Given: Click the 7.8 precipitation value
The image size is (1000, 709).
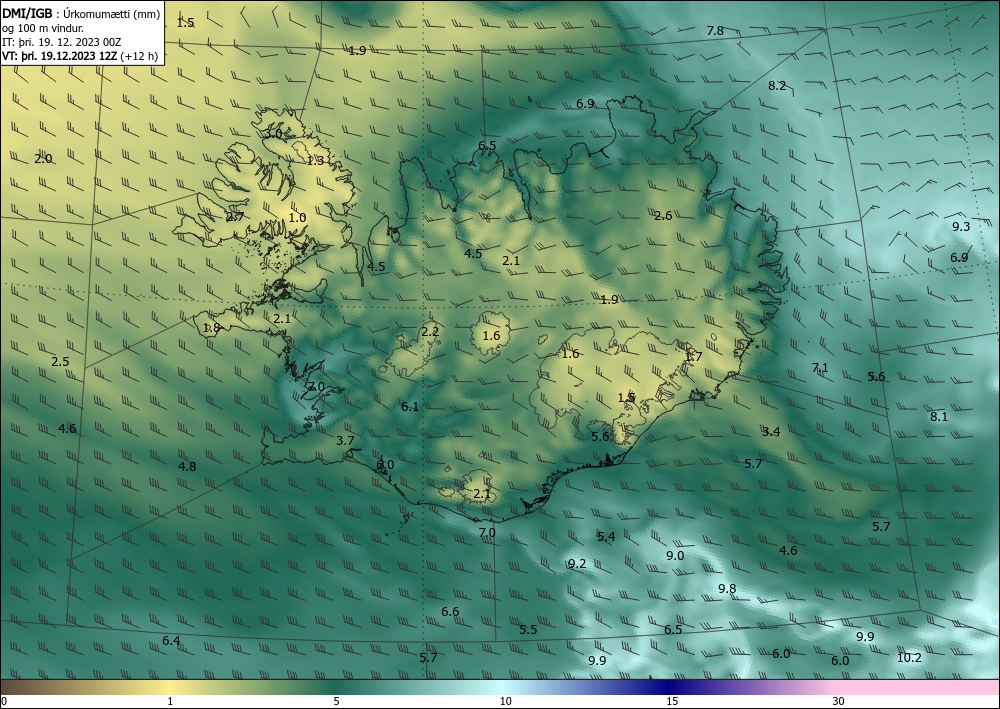Looking at the screenshot, I should 715,31.
